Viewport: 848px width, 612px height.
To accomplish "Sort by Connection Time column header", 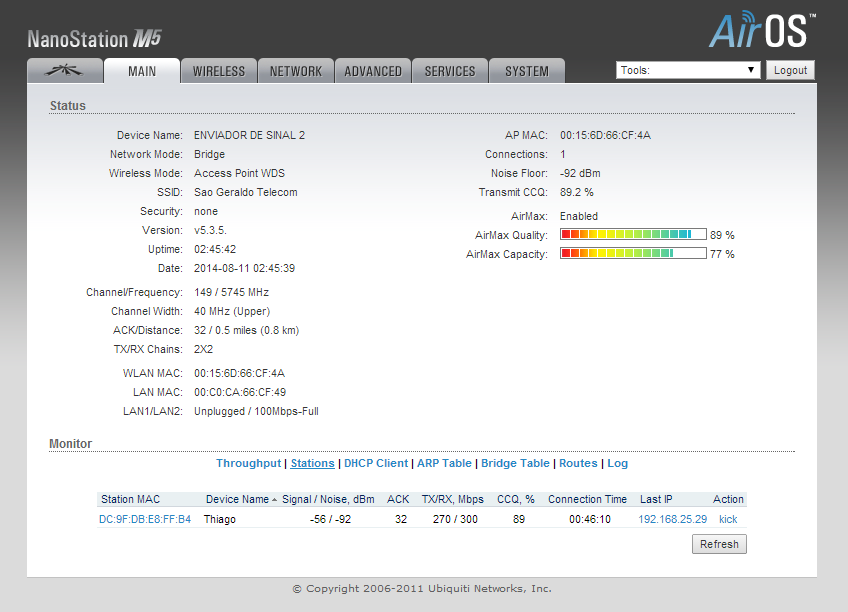I will click(x=587, y=499).
